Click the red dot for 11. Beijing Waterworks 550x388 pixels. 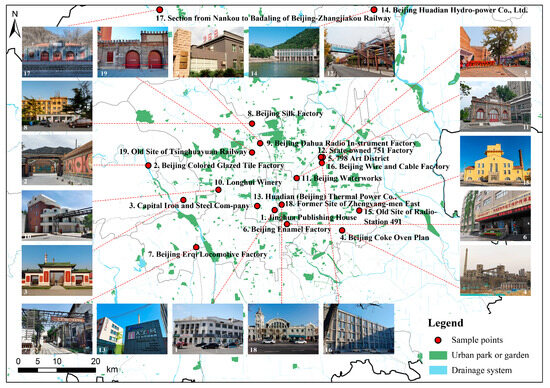point(297,178)
